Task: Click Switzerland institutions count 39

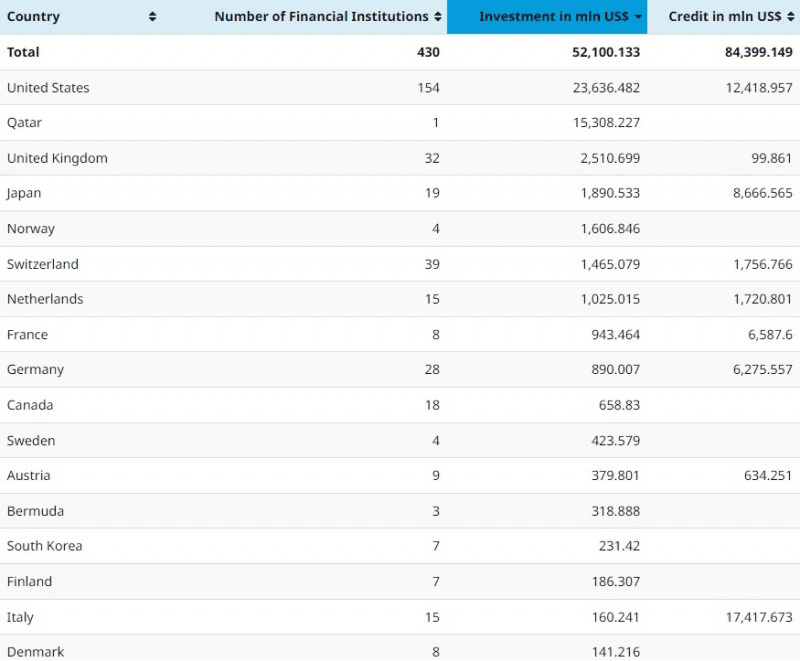Action: (432, 264)
